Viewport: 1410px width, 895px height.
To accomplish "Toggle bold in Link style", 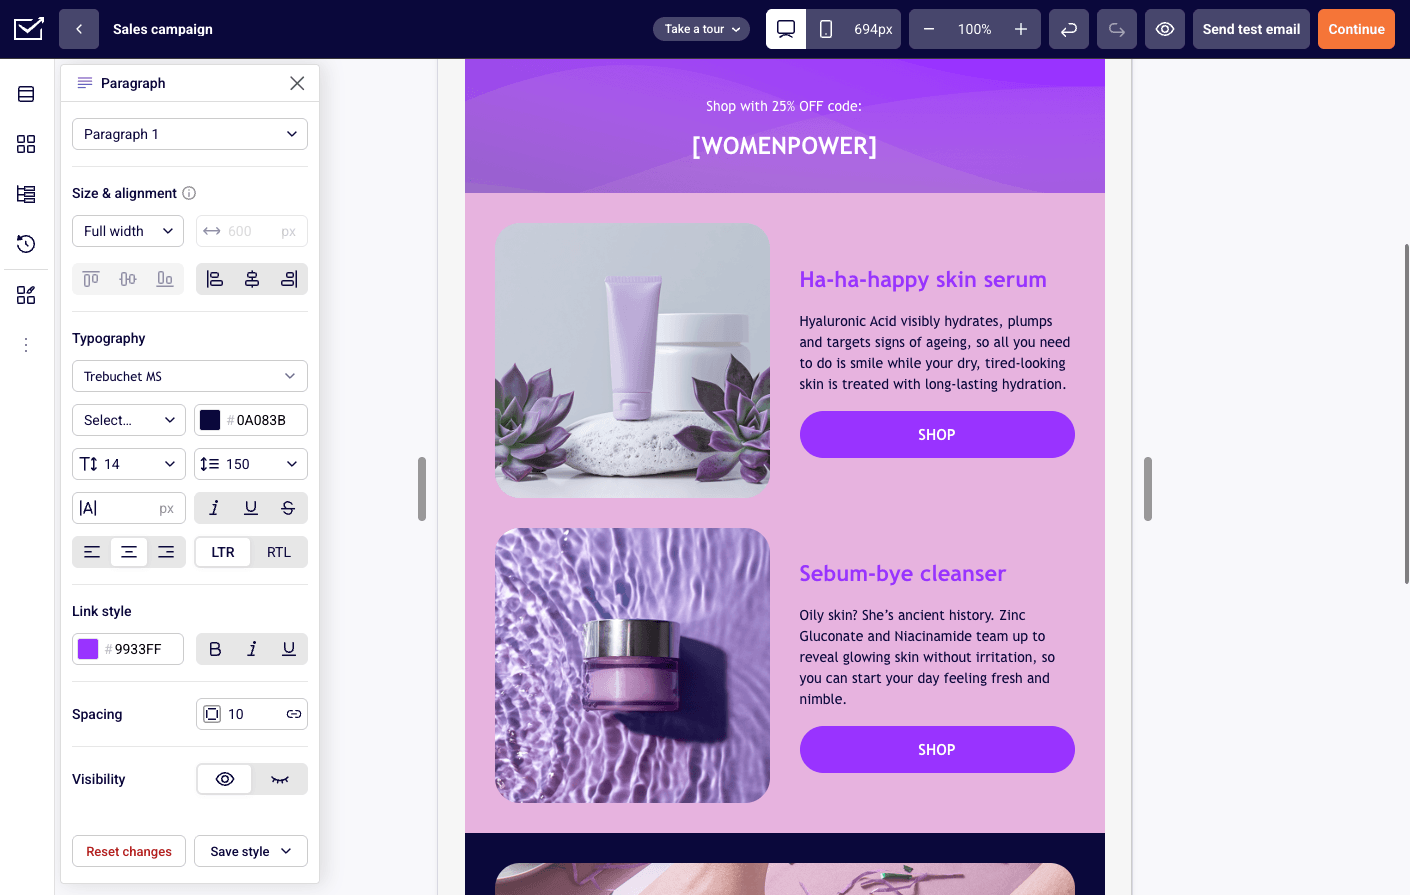I will coord(215,649).
